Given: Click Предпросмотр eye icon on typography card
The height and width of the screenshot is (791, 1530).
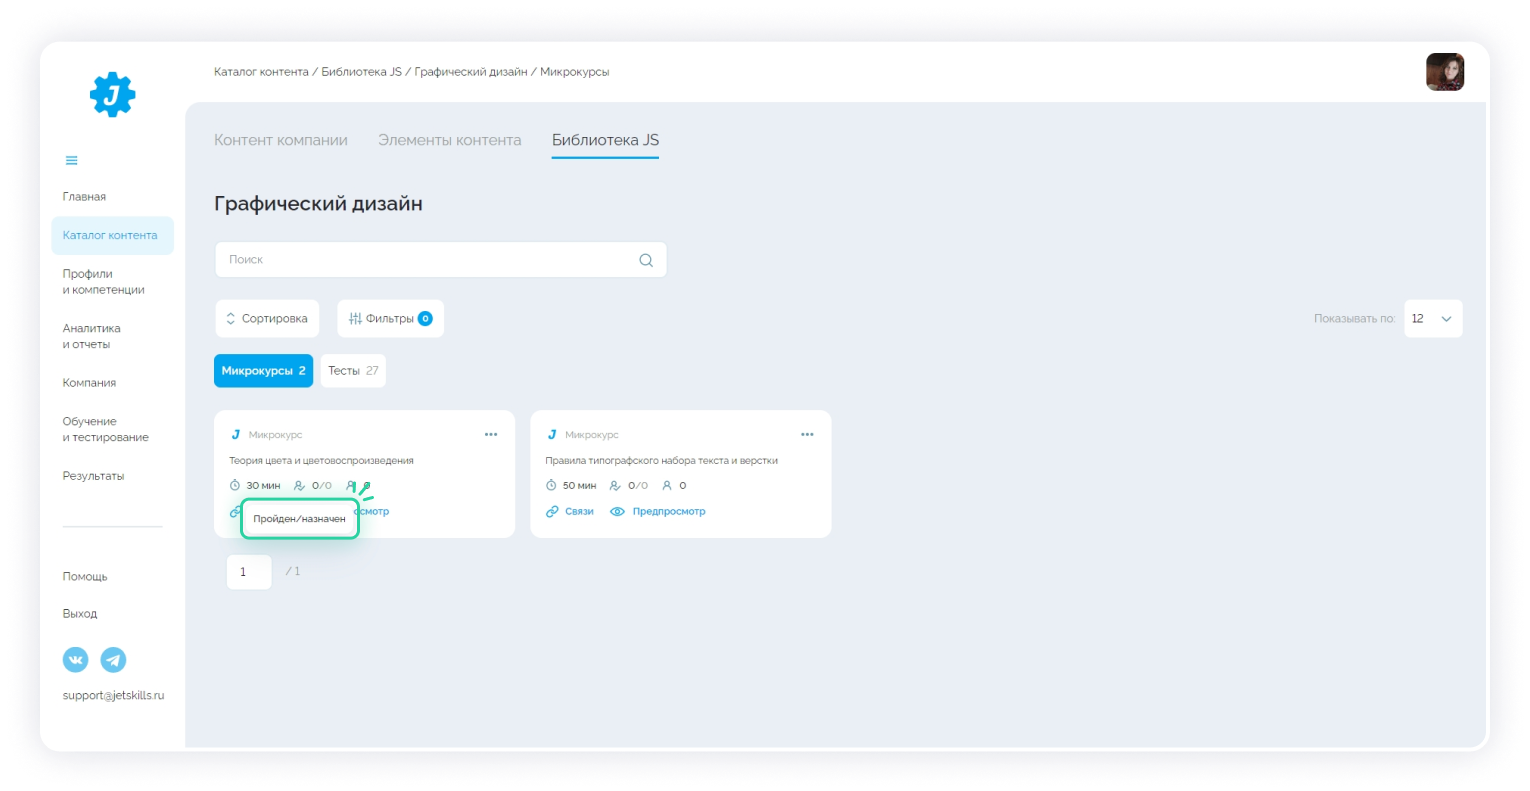Looking at the screenshot, I should click(618, 512).
